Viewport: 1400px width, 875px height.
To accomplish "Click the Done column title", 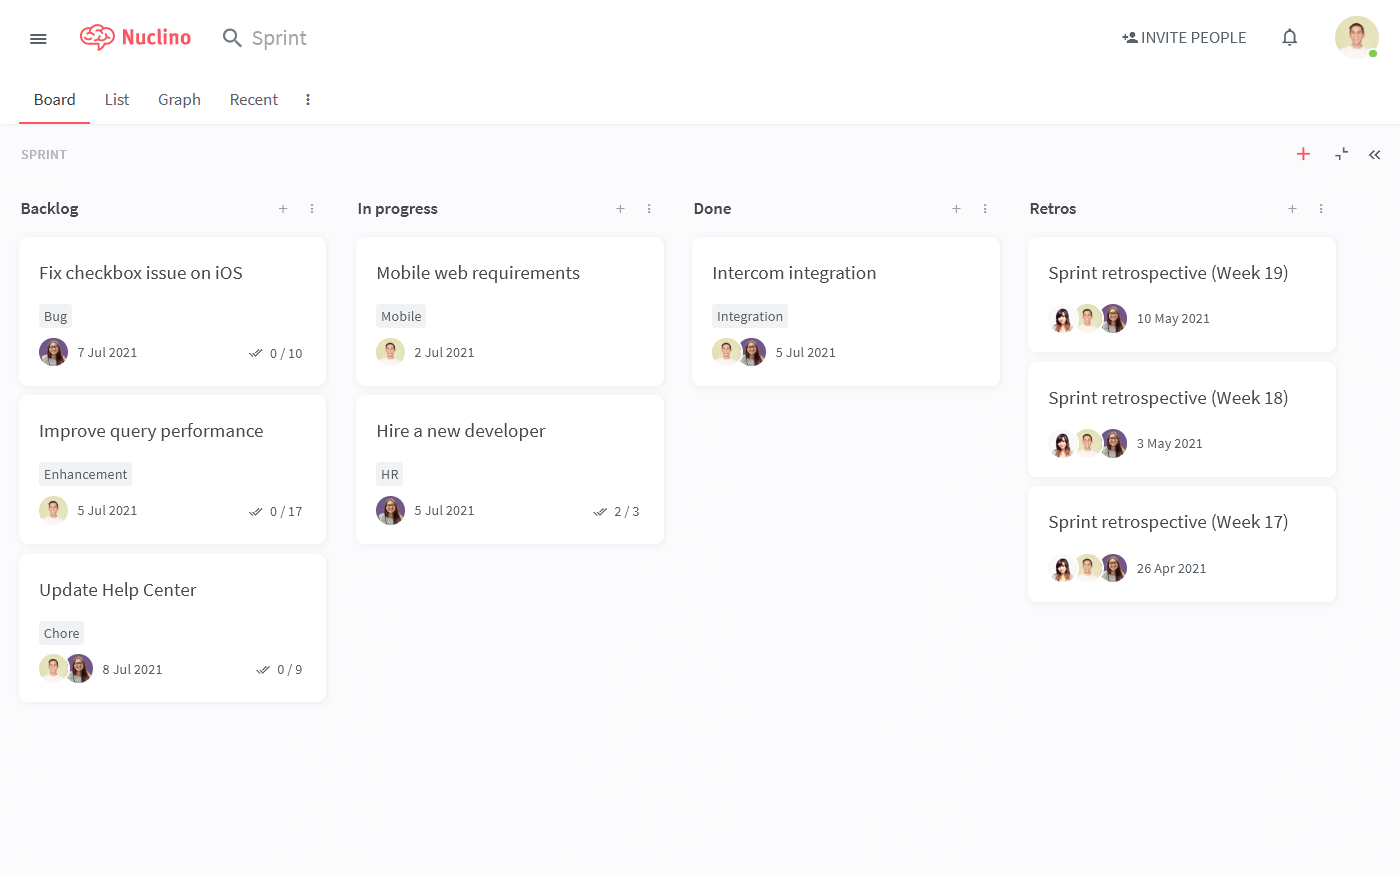I will pyautogui.click(x=712, y=209).
